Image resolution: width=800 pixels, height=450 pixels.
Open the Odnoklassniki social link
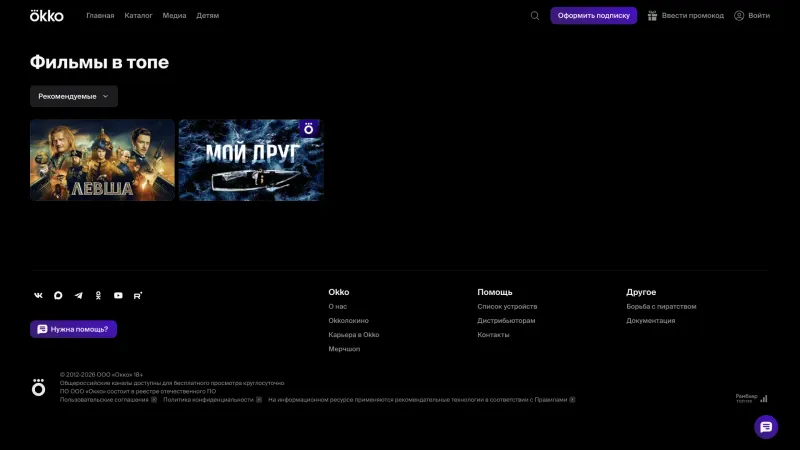tap(98, 295)
